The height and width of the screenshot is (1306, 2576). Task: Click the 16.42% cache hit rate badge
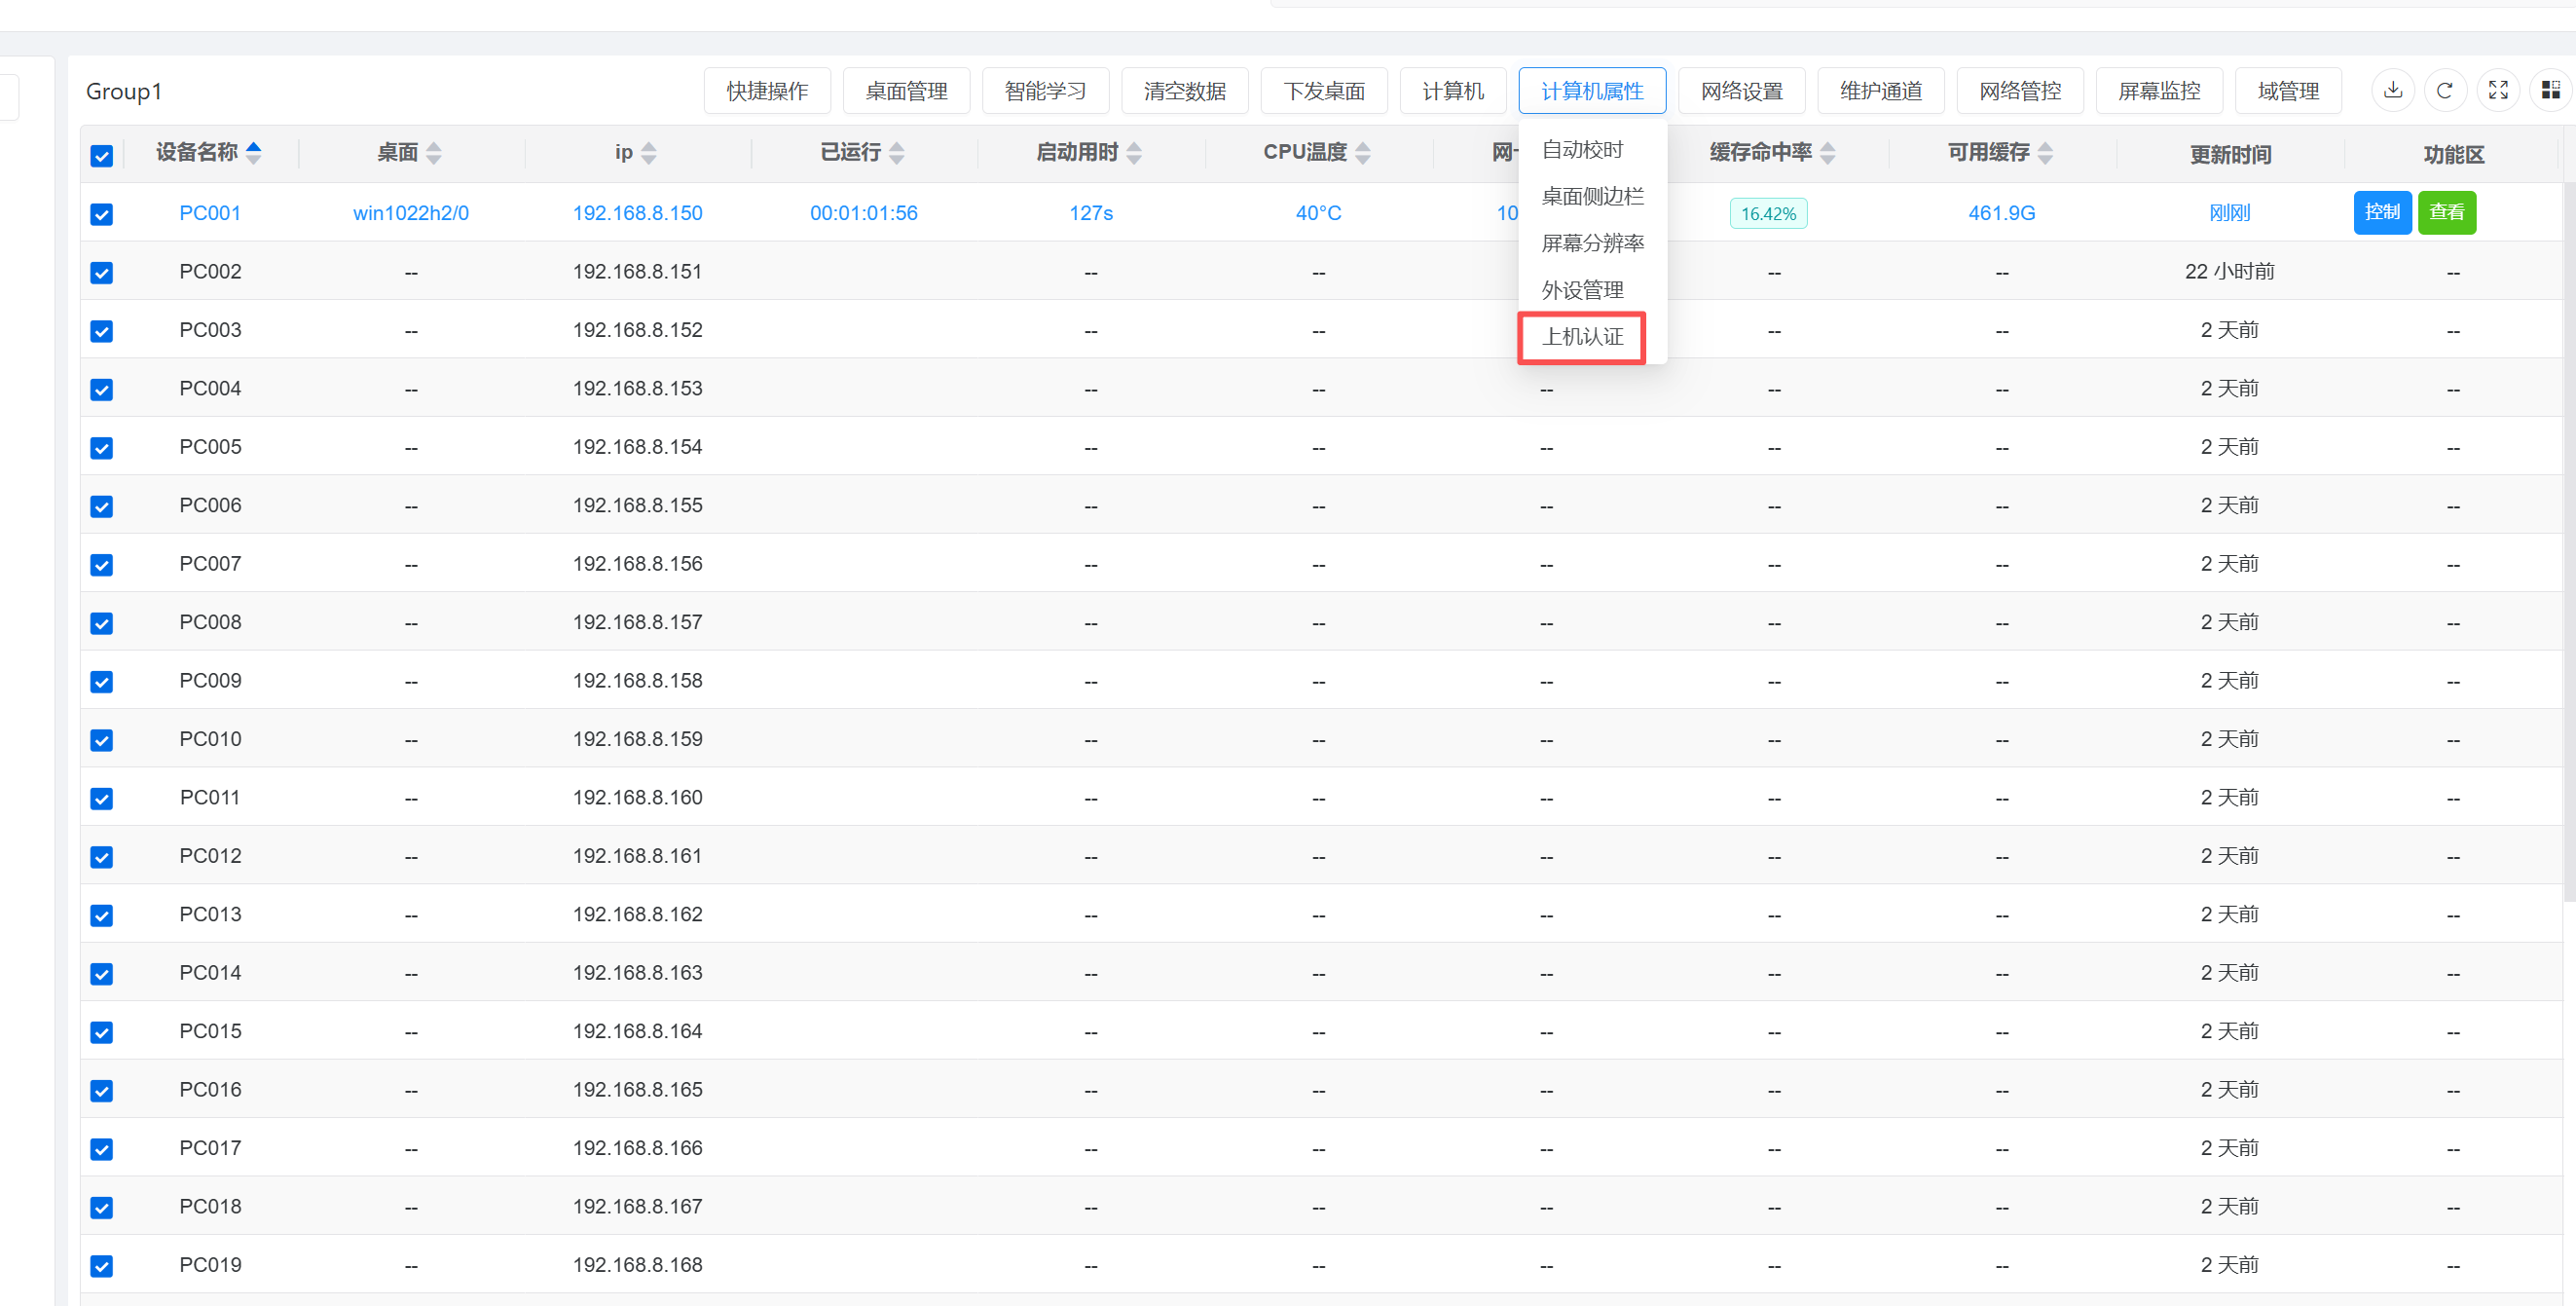click(x=1767, y=213)
